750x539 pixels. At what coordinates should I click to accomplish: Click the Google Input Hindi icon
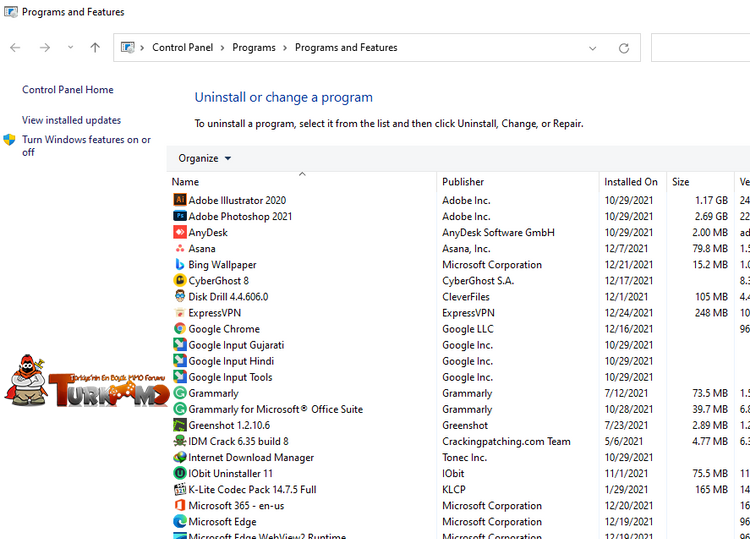(x=180, y=361)
